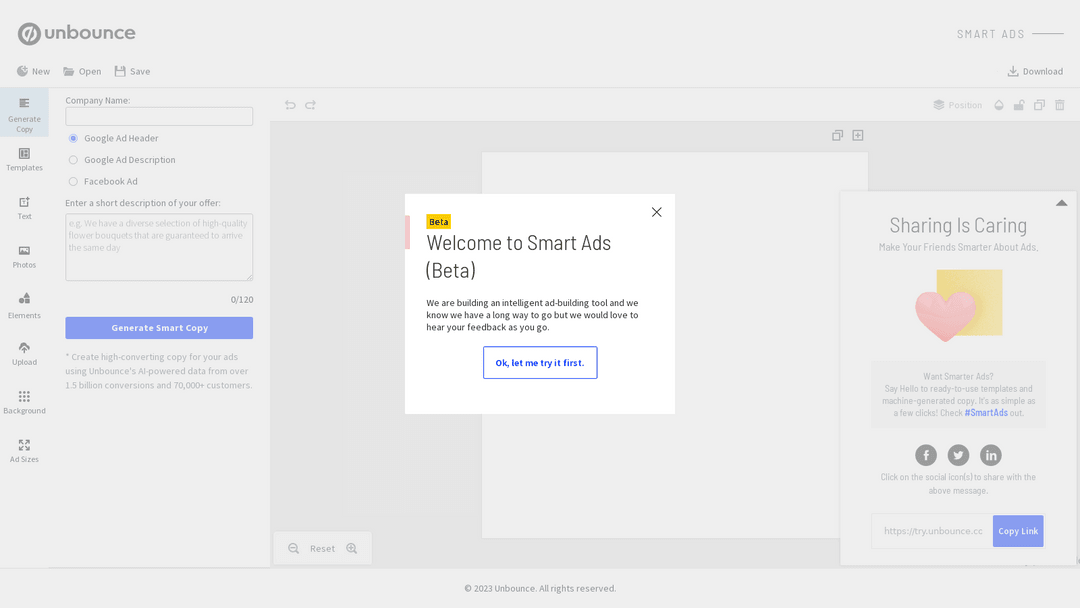Delete element with trash icon
Image resolution: width=1080 pixels, height=608 pixels.
(1060, 105)
